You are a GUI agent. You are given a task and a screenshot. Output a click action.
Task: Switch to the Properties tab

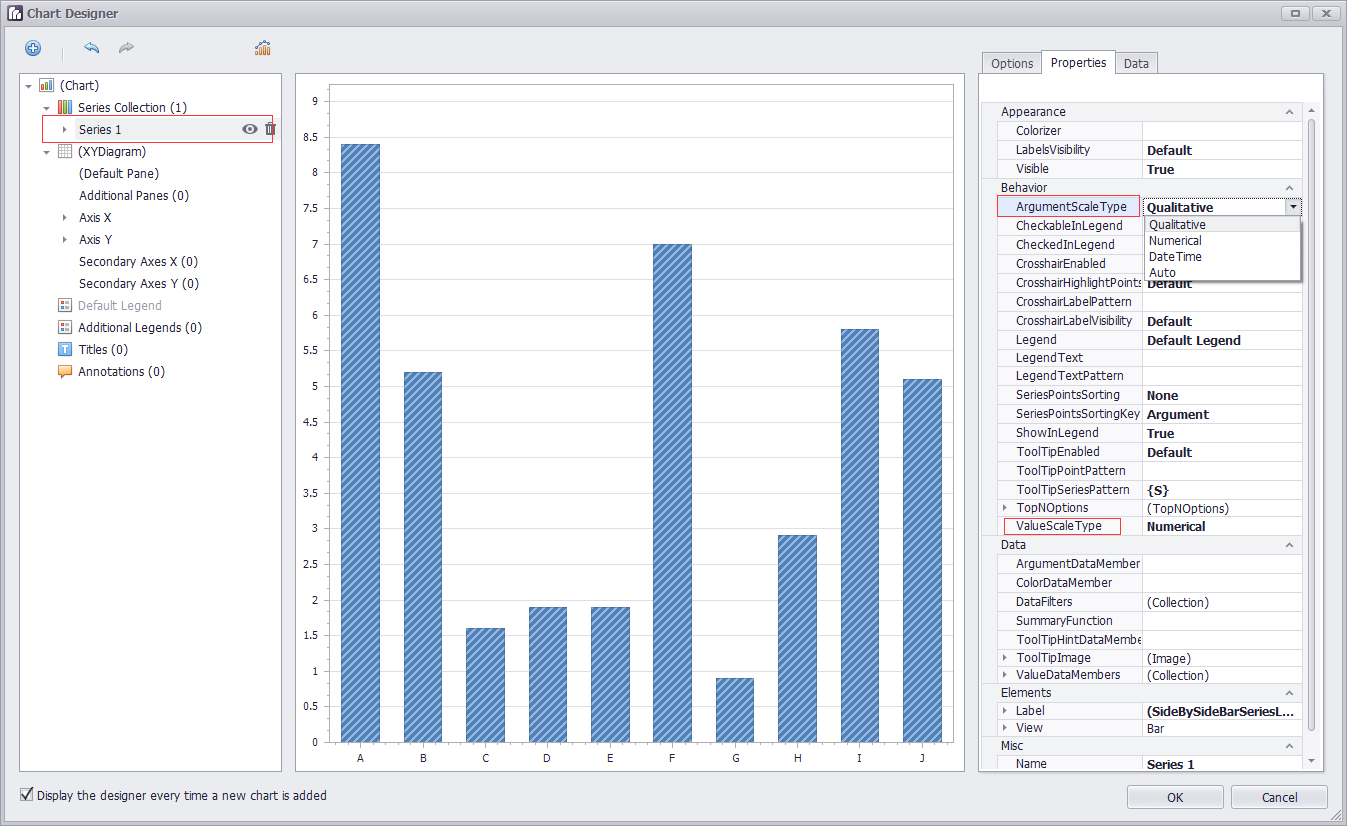[x=1078, y=62]
